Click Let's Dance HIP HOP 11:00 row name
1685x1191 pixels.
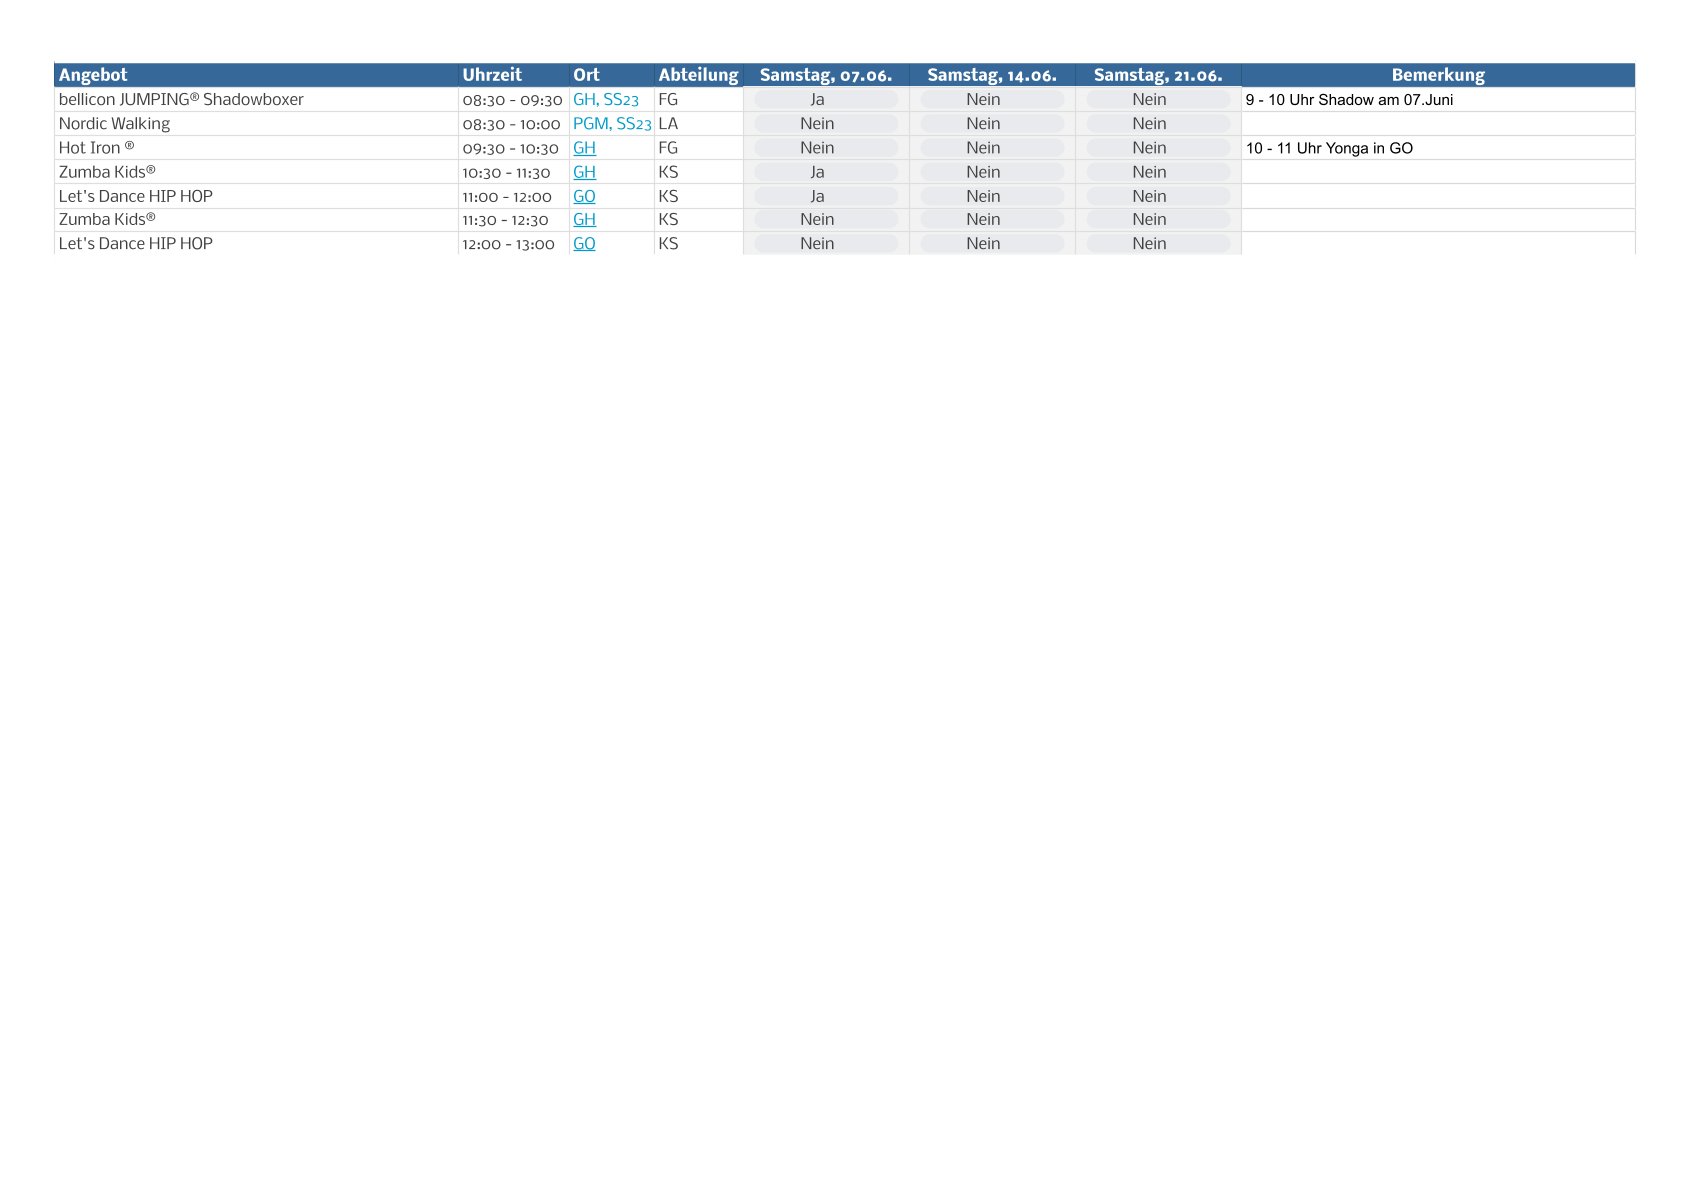click(135, 196)
